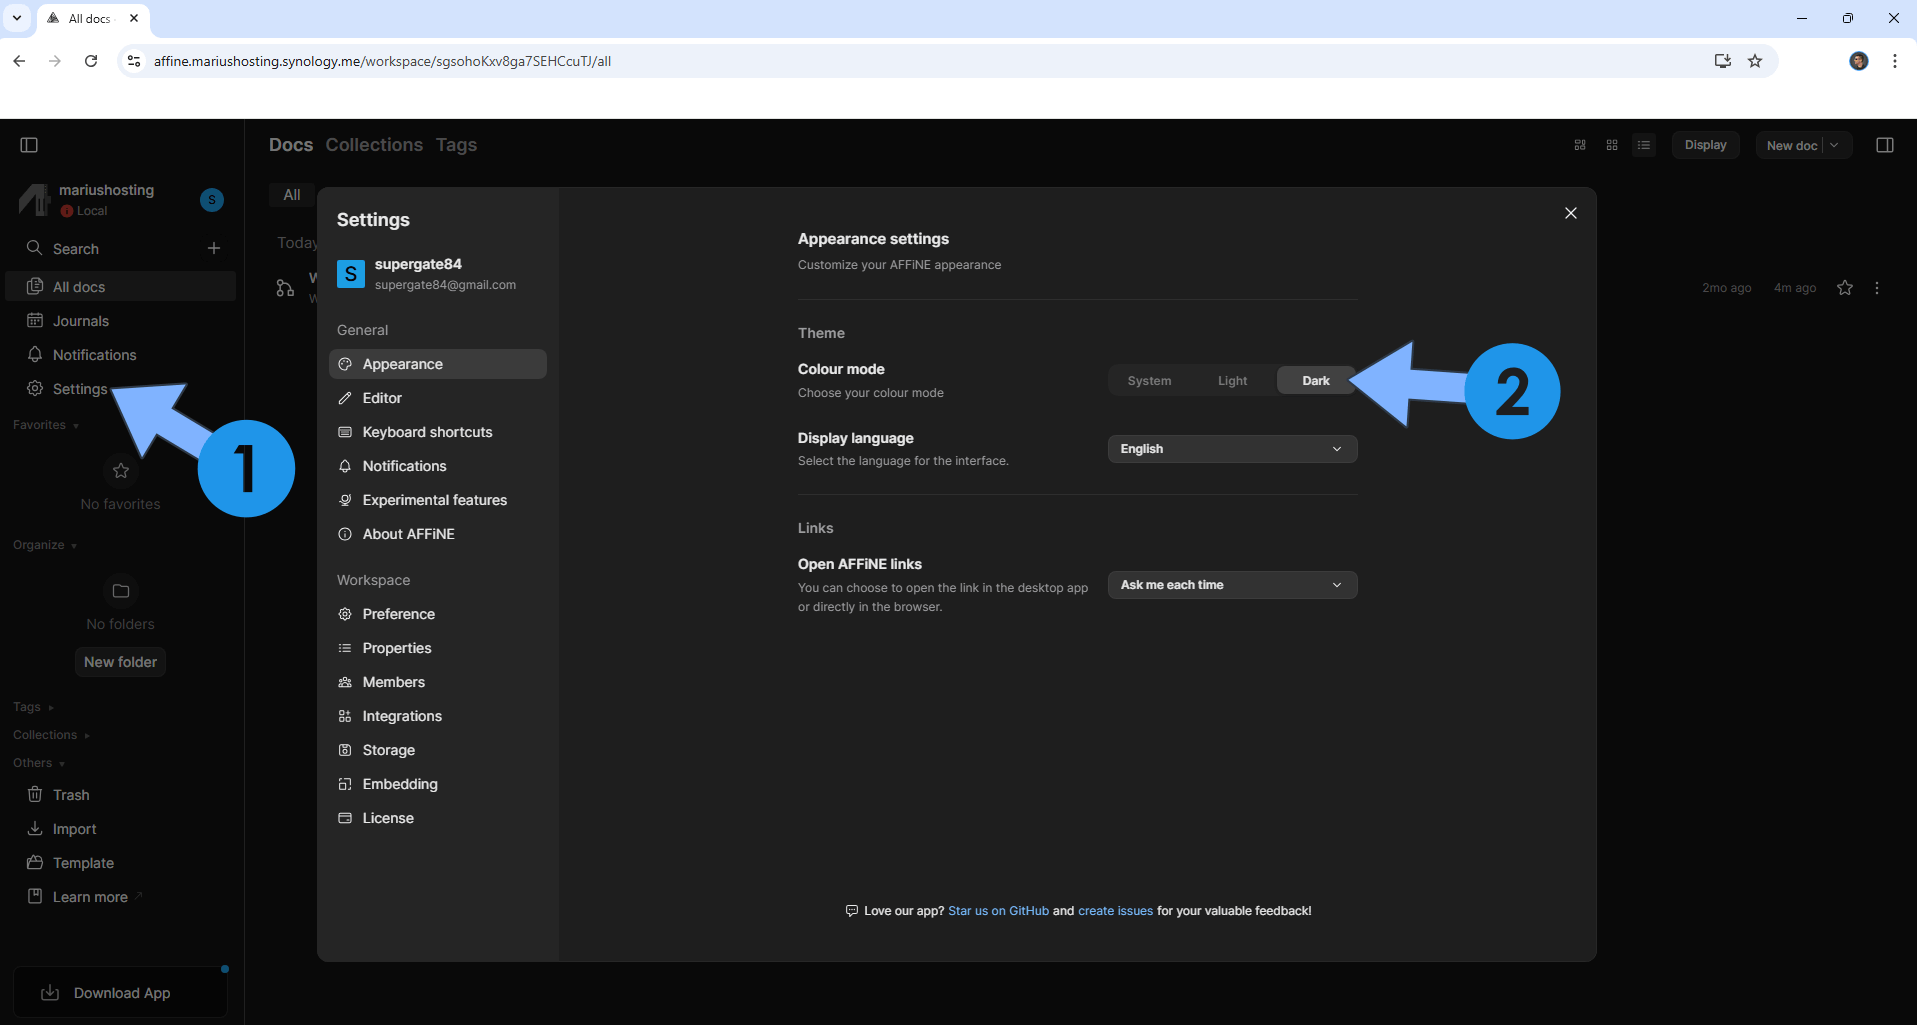Open workspace Members settings
Image resolution: width=1917 pixels, height=1025 pixels.
pyautogui.click(x=438, y=682)
